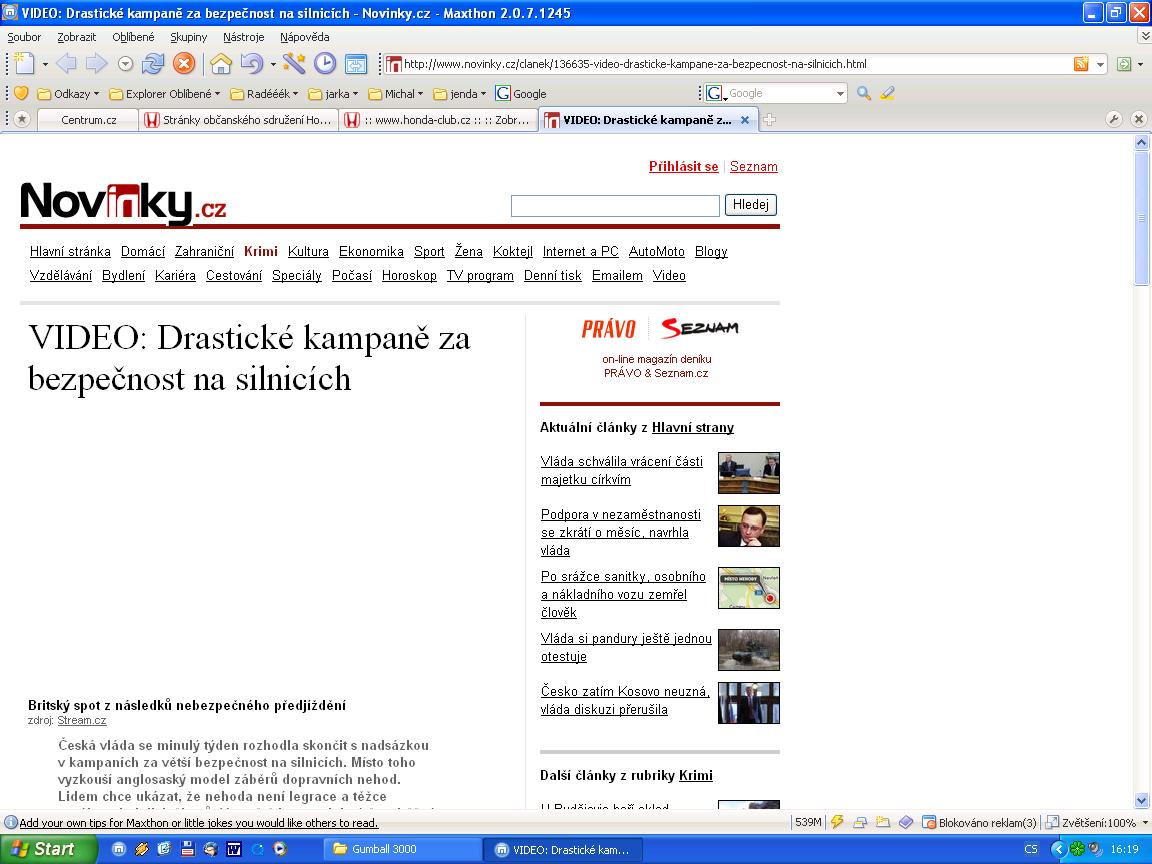Click the page scrollbar down arrow
The width and height of the screenshot is (1152, 864).
(1142, 800)
